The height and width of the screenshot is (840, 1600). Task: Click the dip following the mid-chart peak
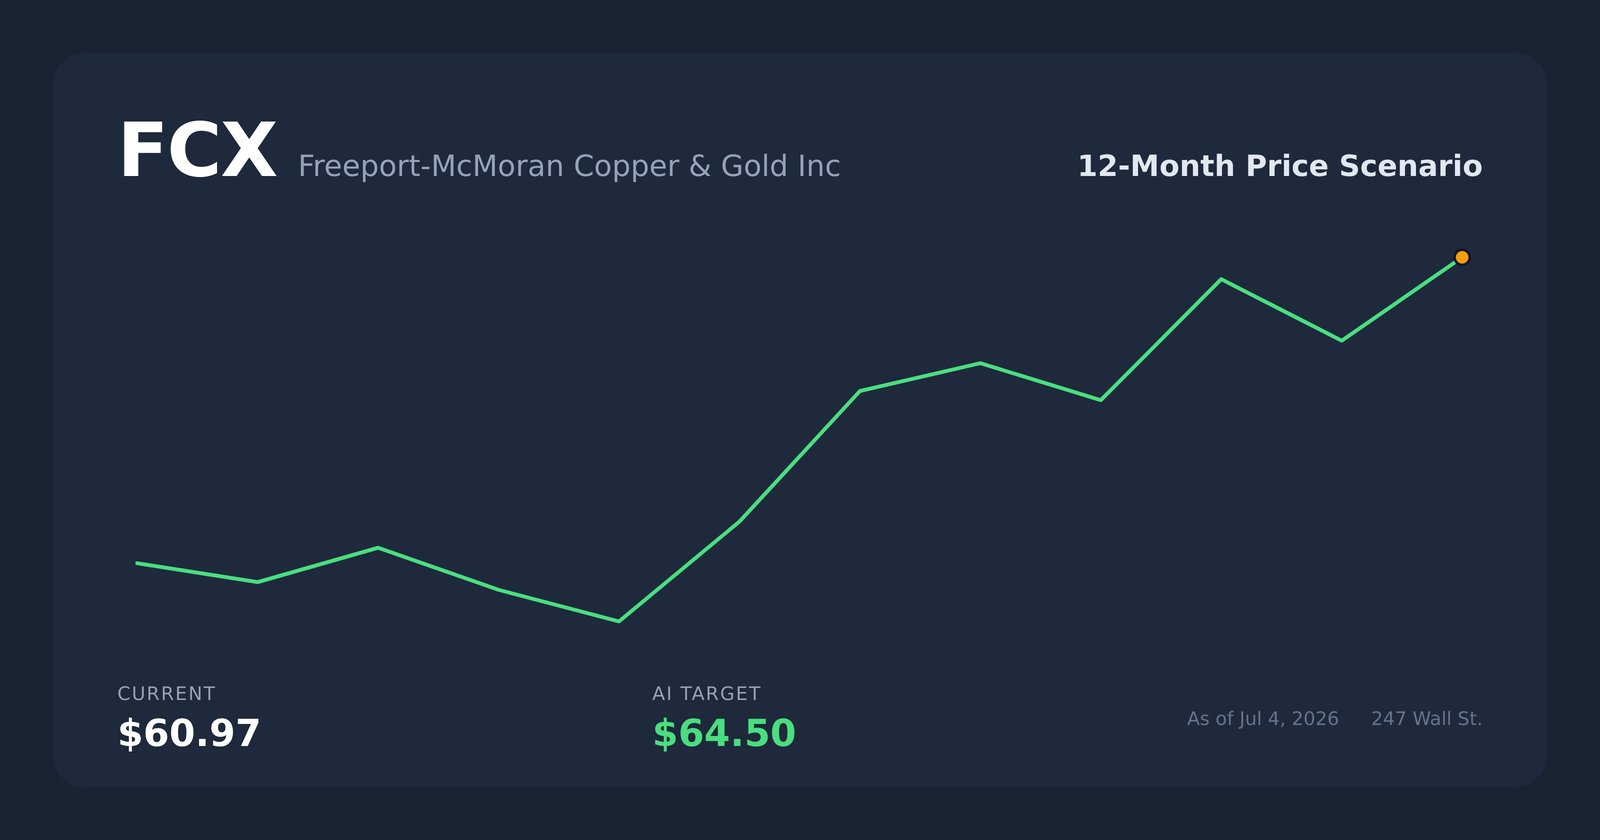pyautogui.click(x=1100, y=400)
